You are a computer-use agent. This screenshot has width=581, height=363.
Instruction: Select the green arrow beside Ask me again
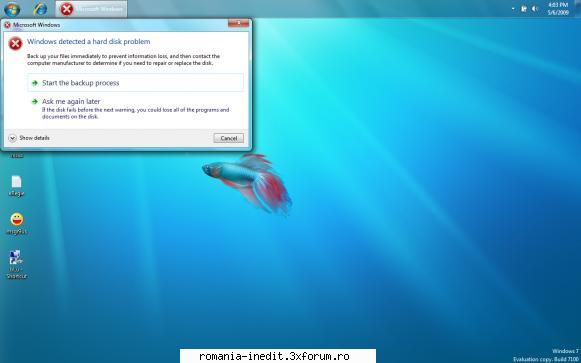tap(35, 101)
